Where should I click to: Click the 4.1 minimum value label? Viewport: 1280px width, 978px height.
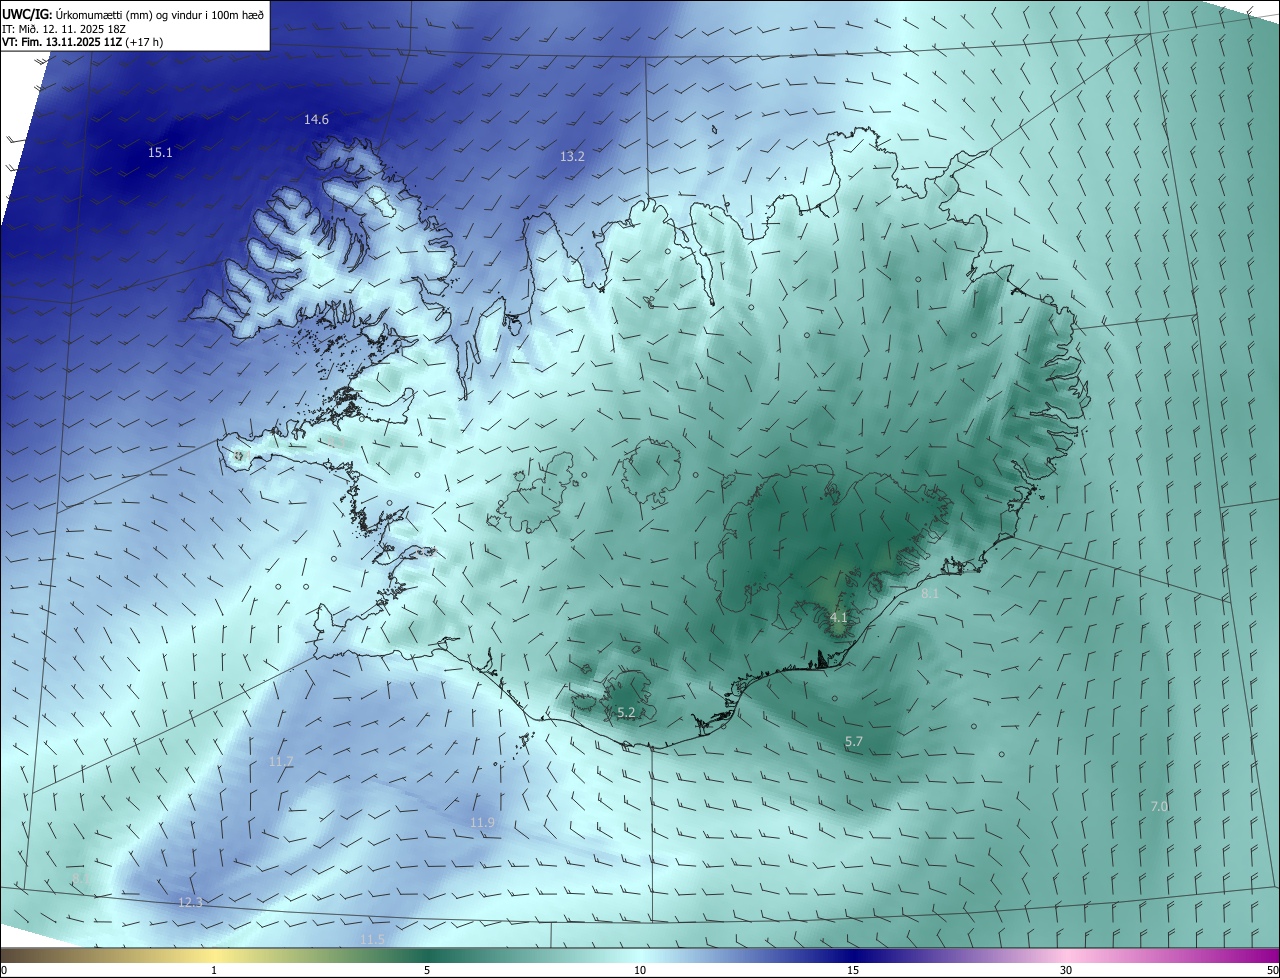(x=838, y=618)
